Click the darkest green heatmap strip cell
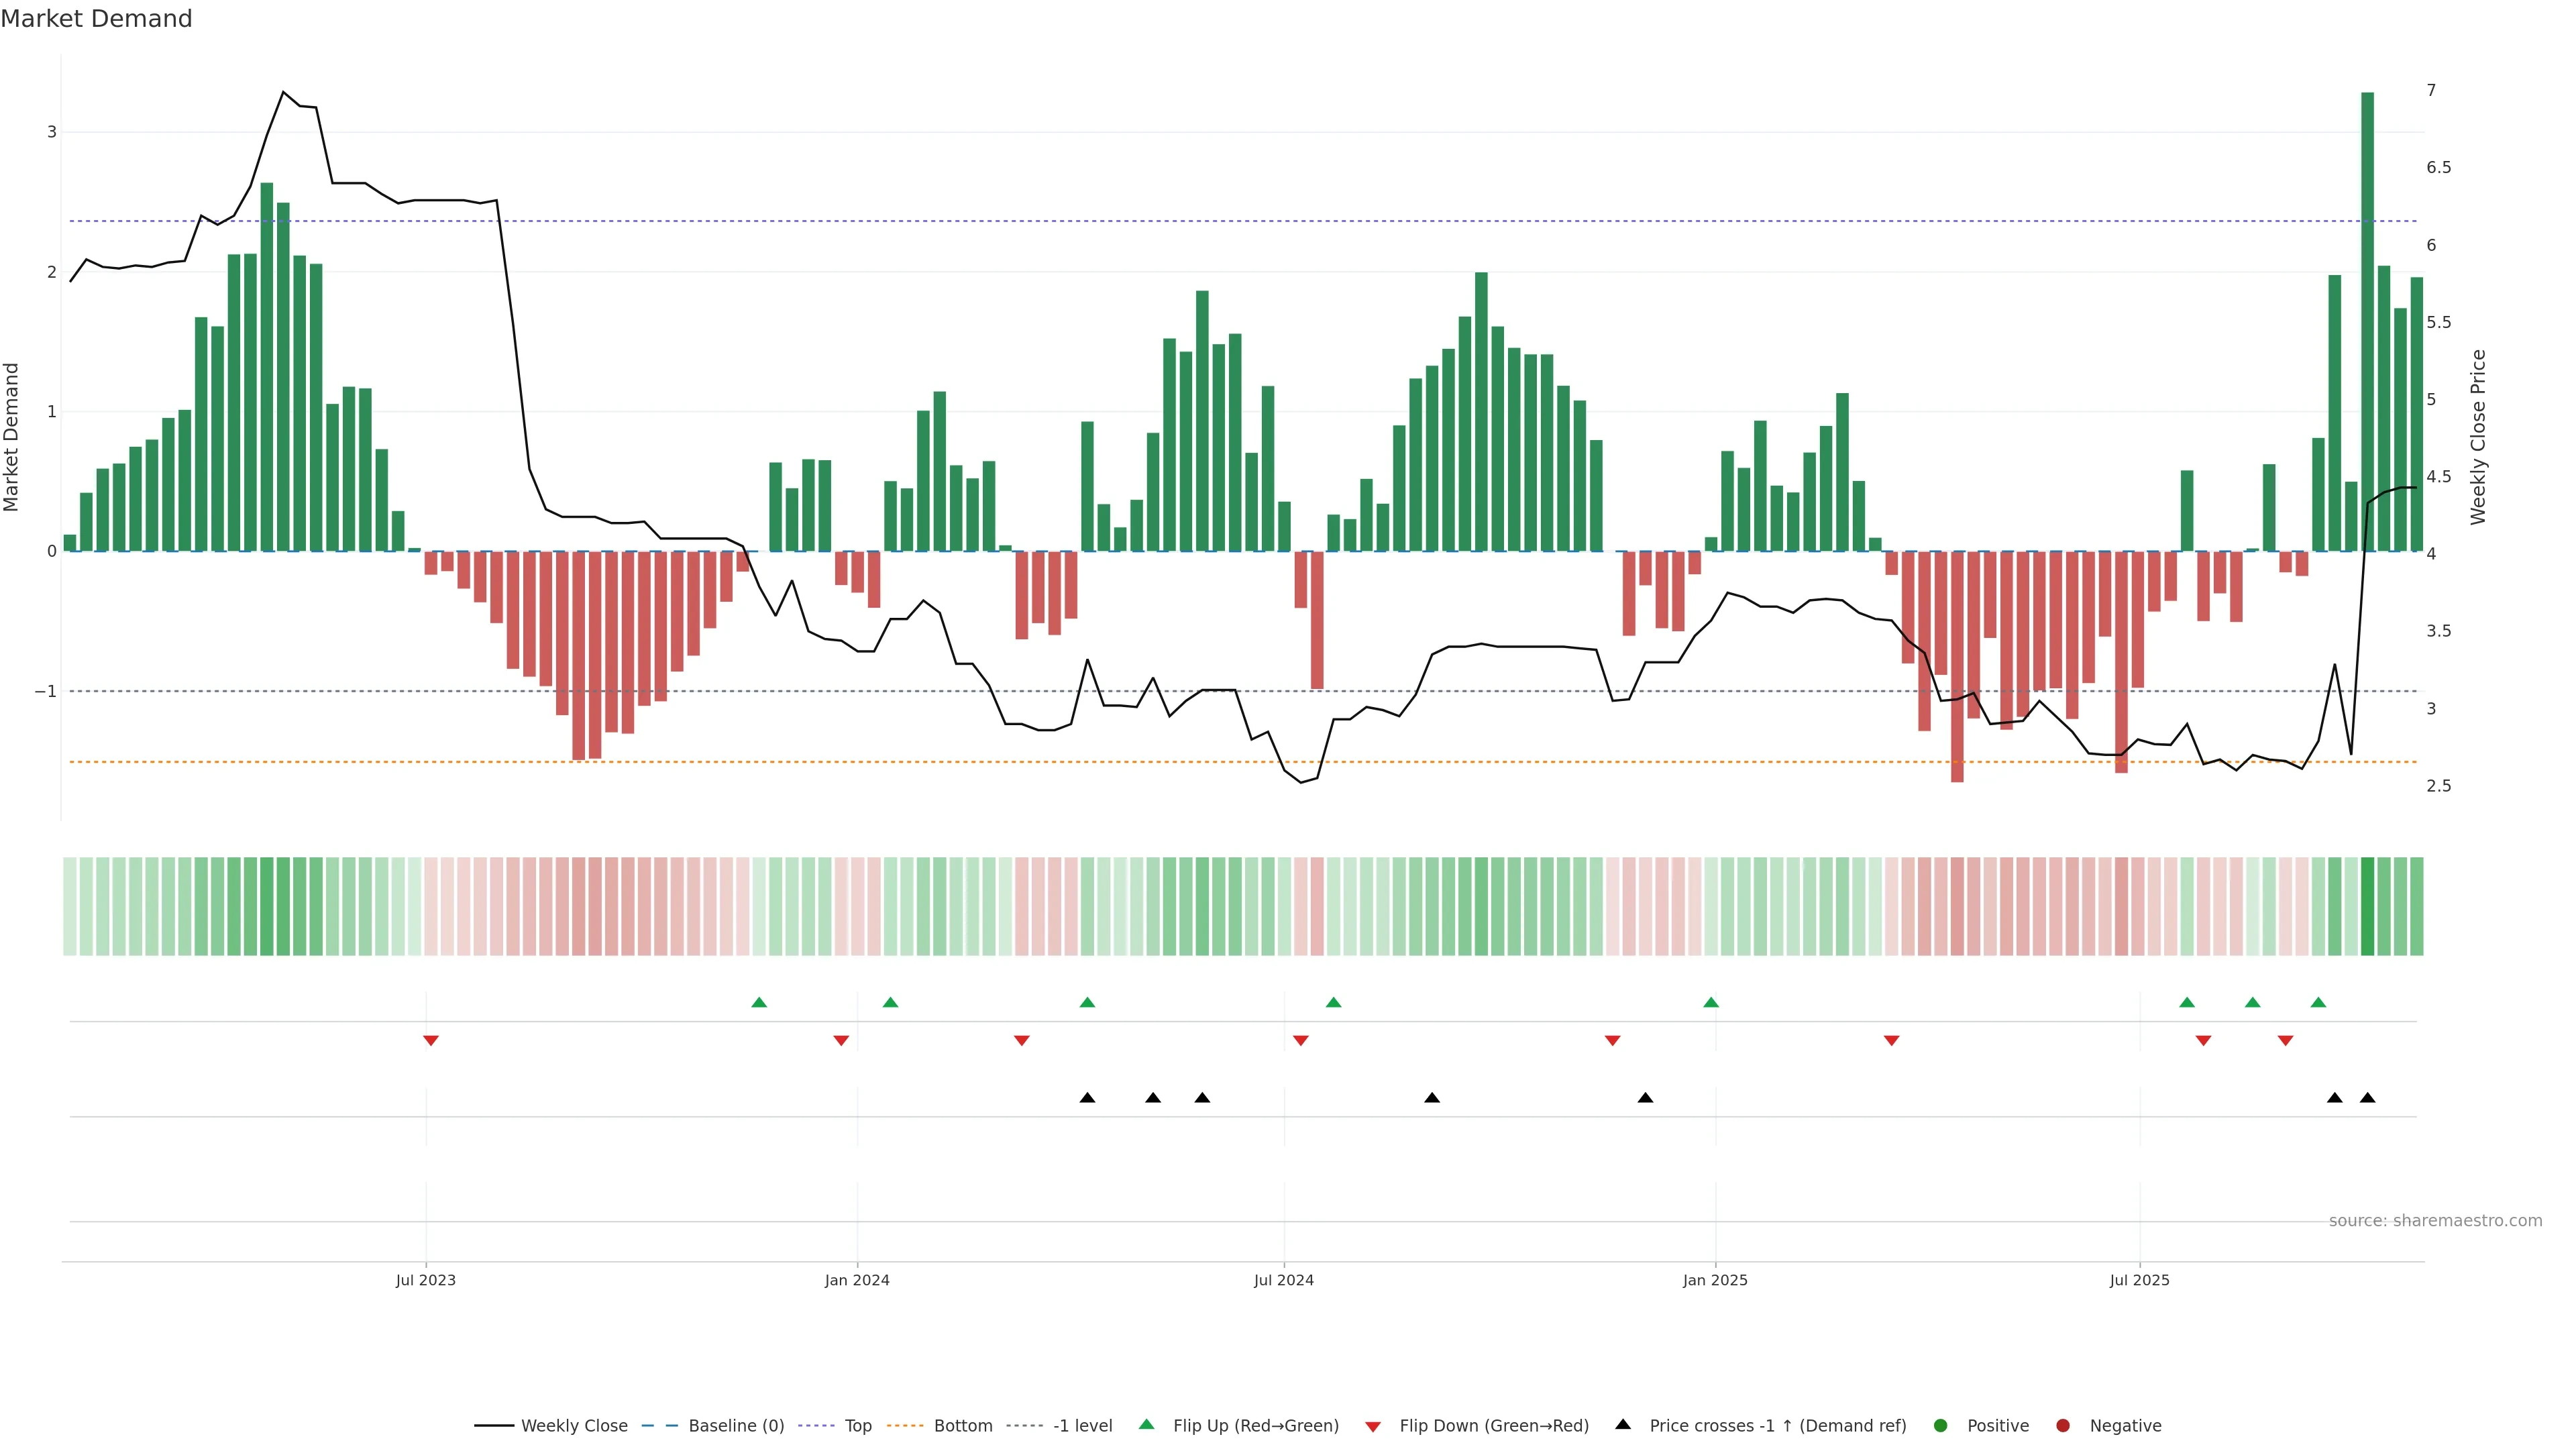 point(2367,906)
